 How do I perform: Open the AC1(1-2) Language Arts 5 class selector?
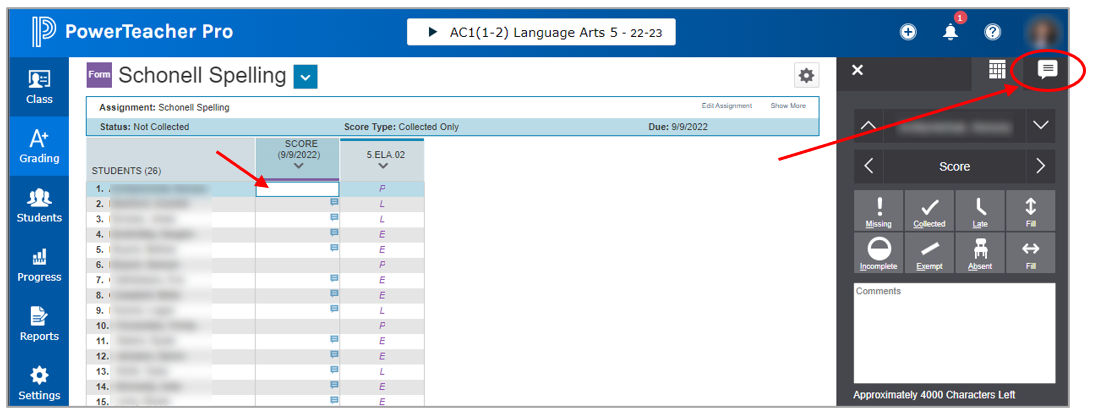[x=541, y=32]
